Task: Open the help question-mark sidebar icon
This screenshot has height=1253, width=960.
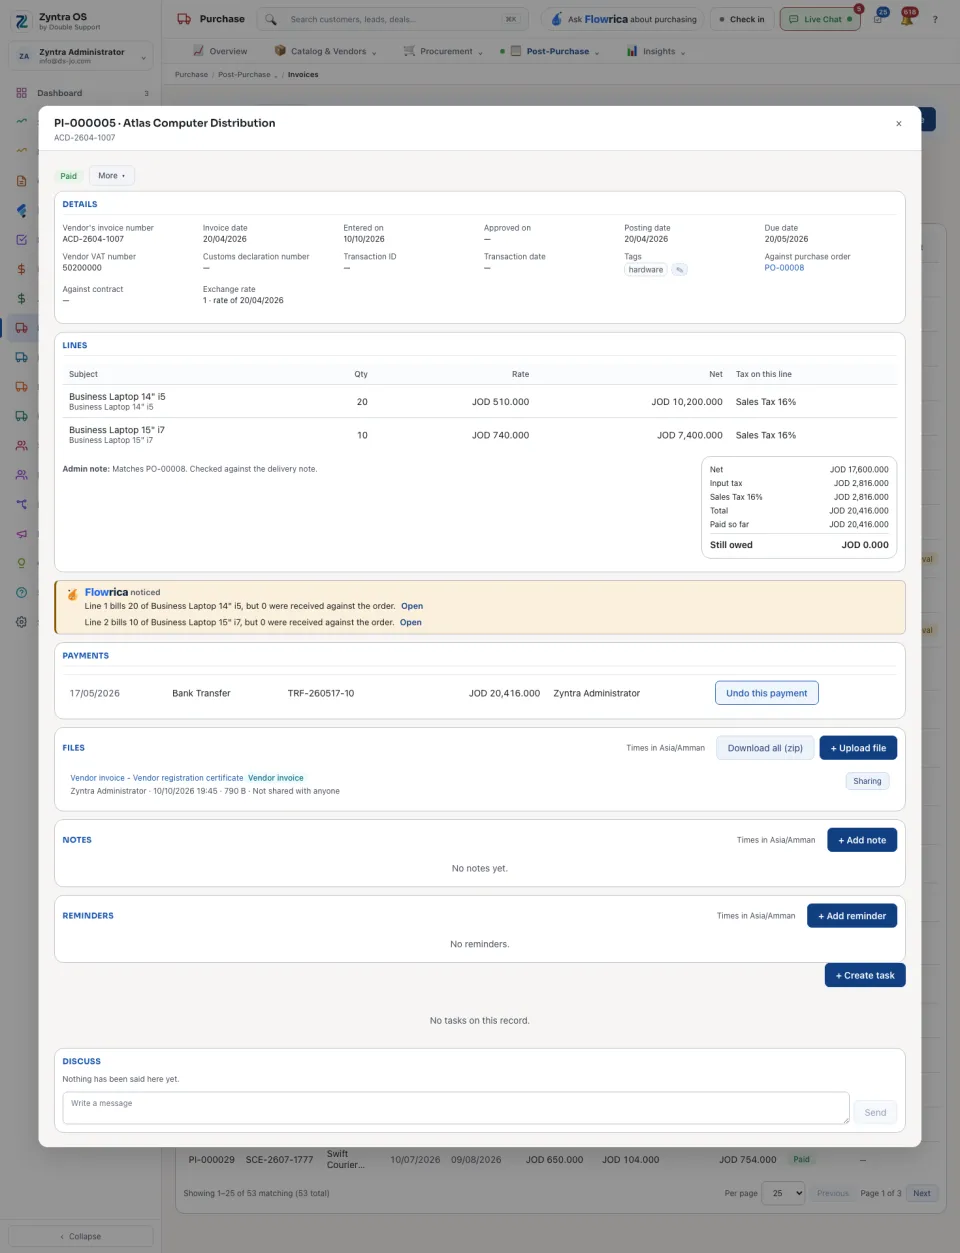Action: click(x=21, y=592)
